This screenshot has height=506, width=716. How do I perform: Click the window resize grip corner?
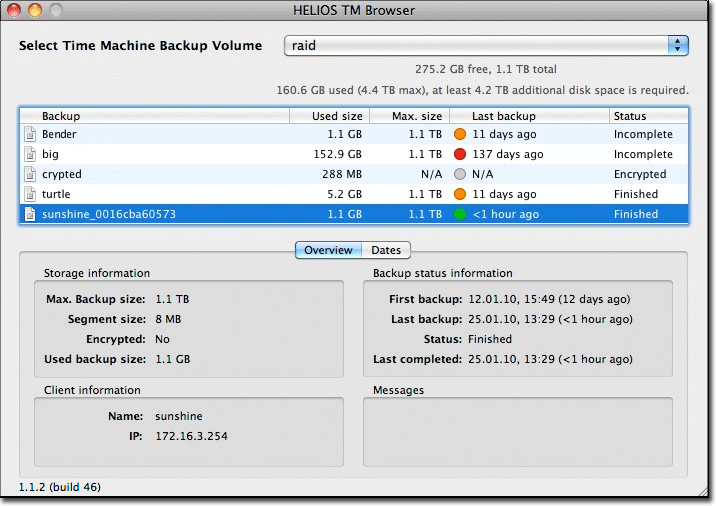[704, 491]
